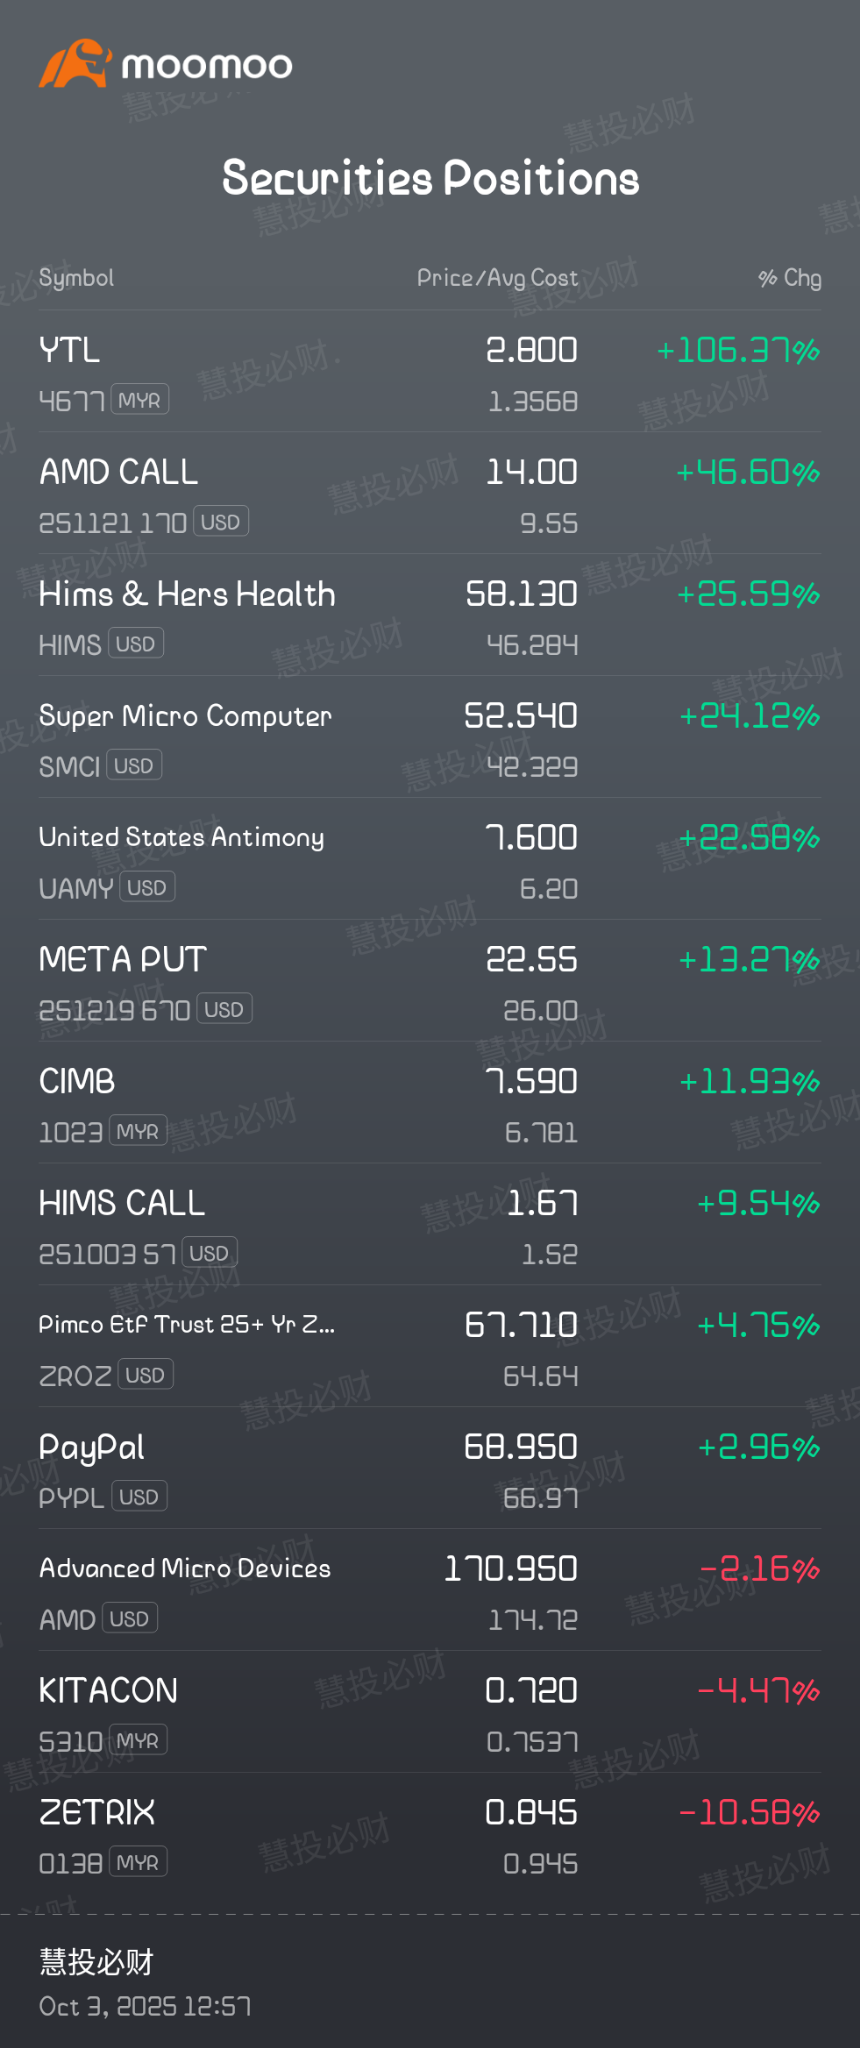Click the 慧投必财 username at the bottom
This screenshot has width=860, height=2048.
point(96,1962)
